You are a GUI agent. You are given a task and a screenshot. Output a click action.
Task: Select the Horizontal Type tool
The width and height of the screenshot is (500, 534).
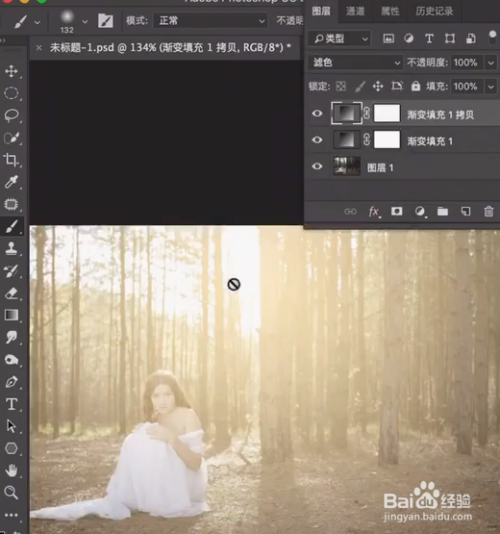[x=11, y=404]
